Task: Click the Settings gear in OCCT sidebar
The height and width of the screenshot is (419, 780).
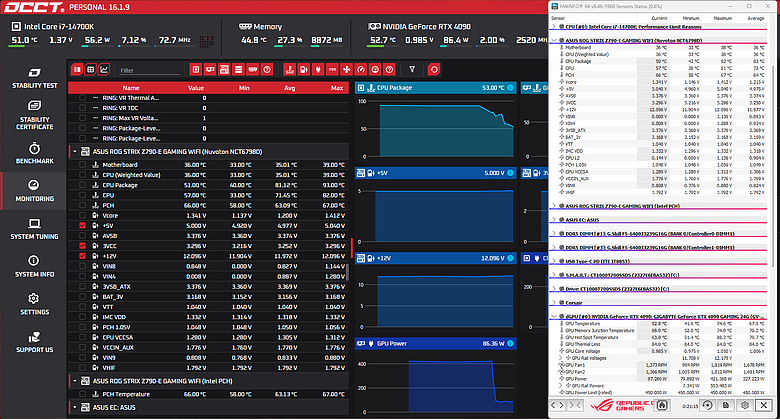Action: [x=33, y=299]
